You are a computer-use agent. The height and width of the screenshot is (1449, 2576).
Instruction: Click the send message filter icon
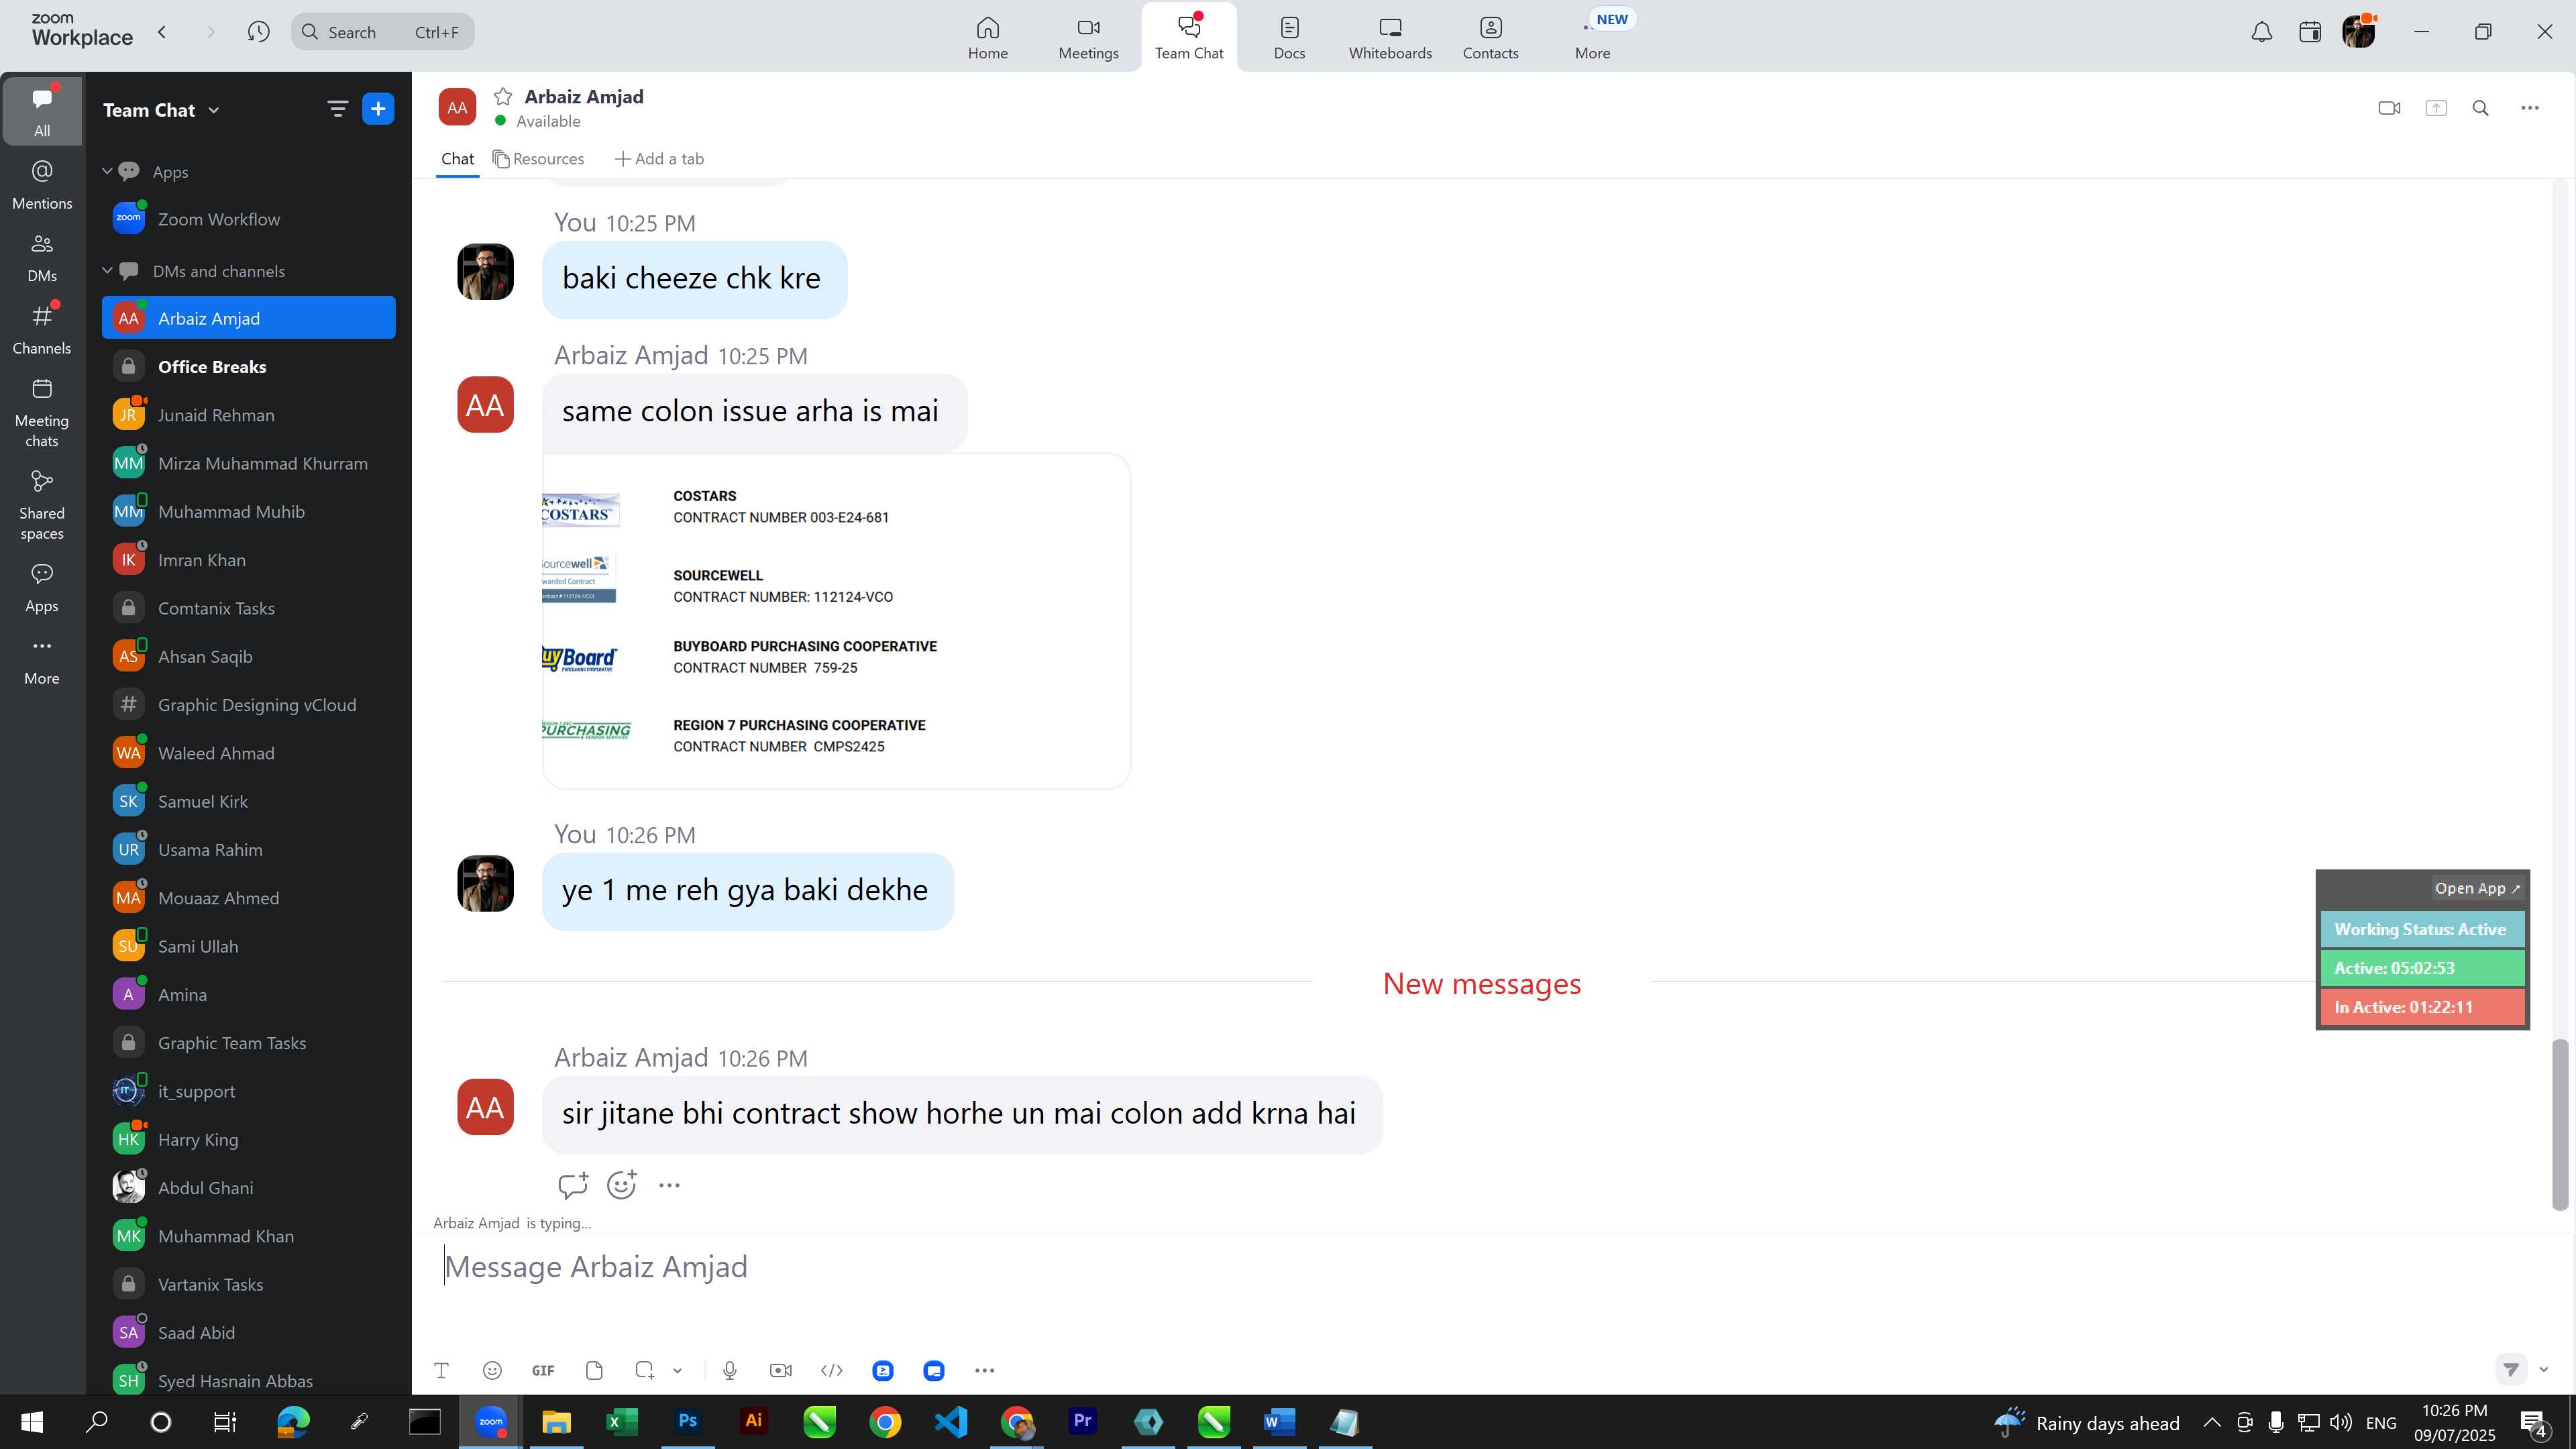(x=2512, y=1369)
